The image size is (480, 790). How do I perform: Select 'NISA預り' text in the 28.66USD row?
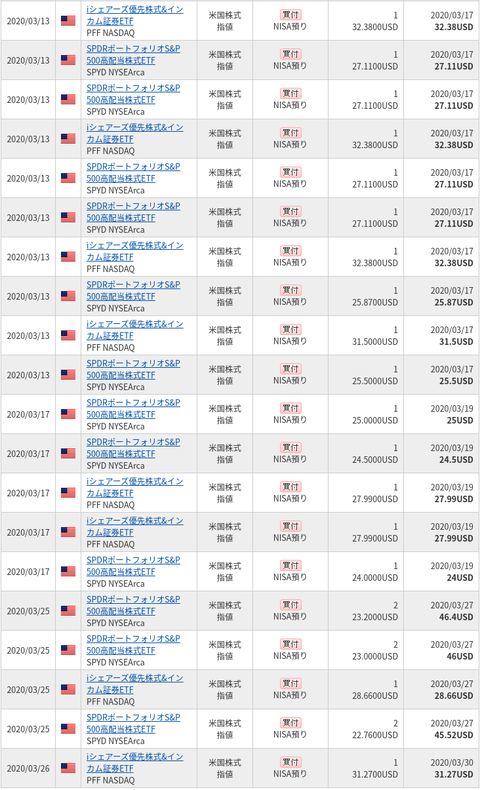(290, 695)
